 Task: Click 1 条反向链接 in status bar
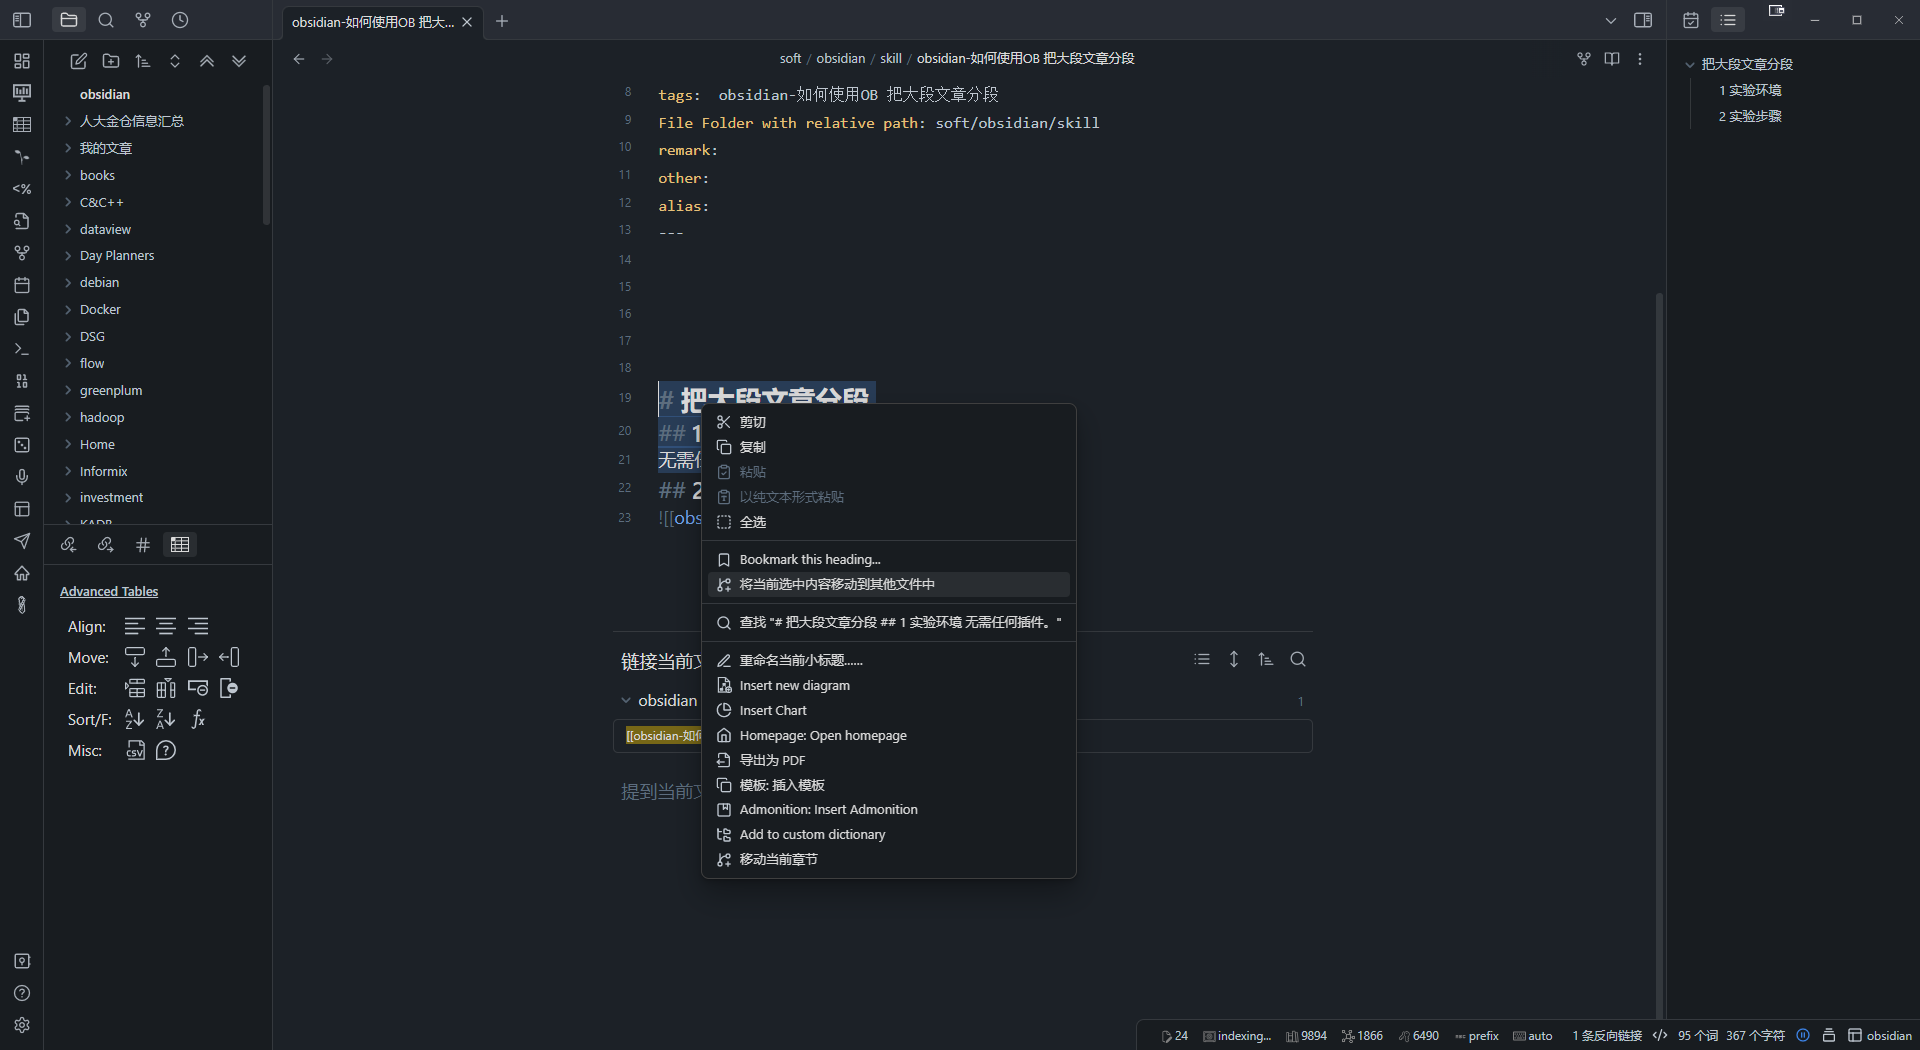[x=1607, y=1035]
